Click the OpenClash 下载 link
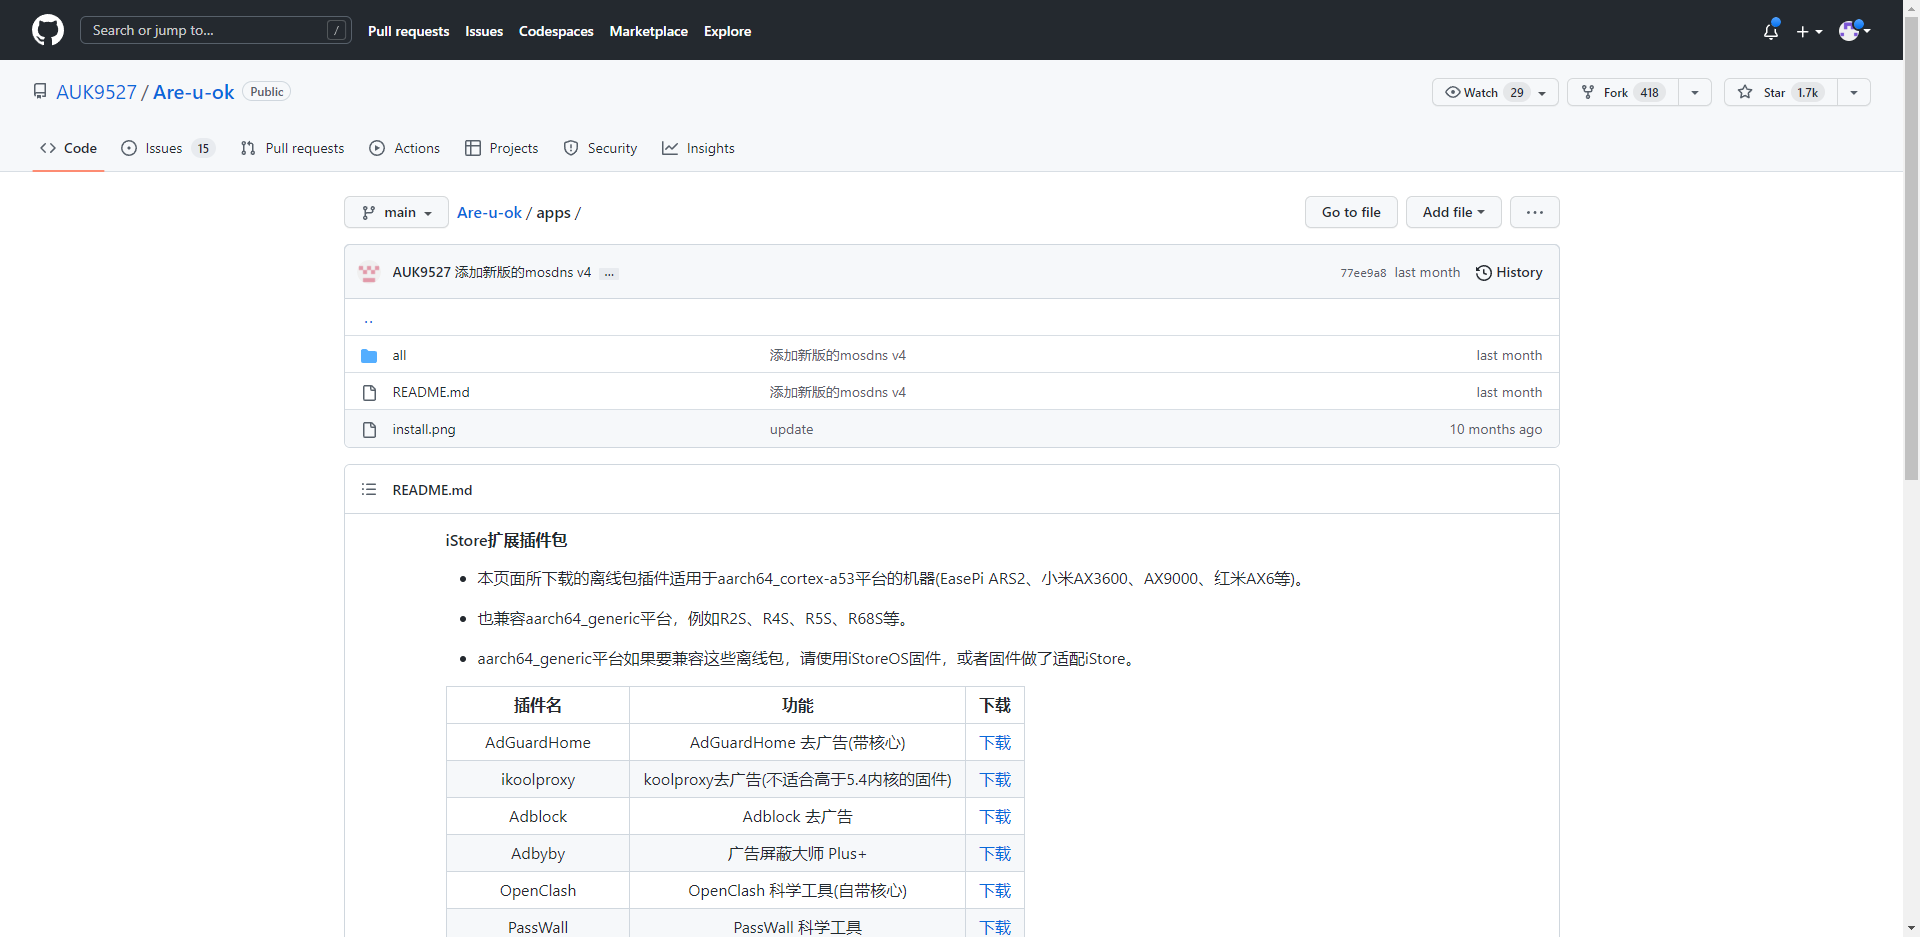The width and height of the screenshot is (1920, 937). (x=995, y=890)
